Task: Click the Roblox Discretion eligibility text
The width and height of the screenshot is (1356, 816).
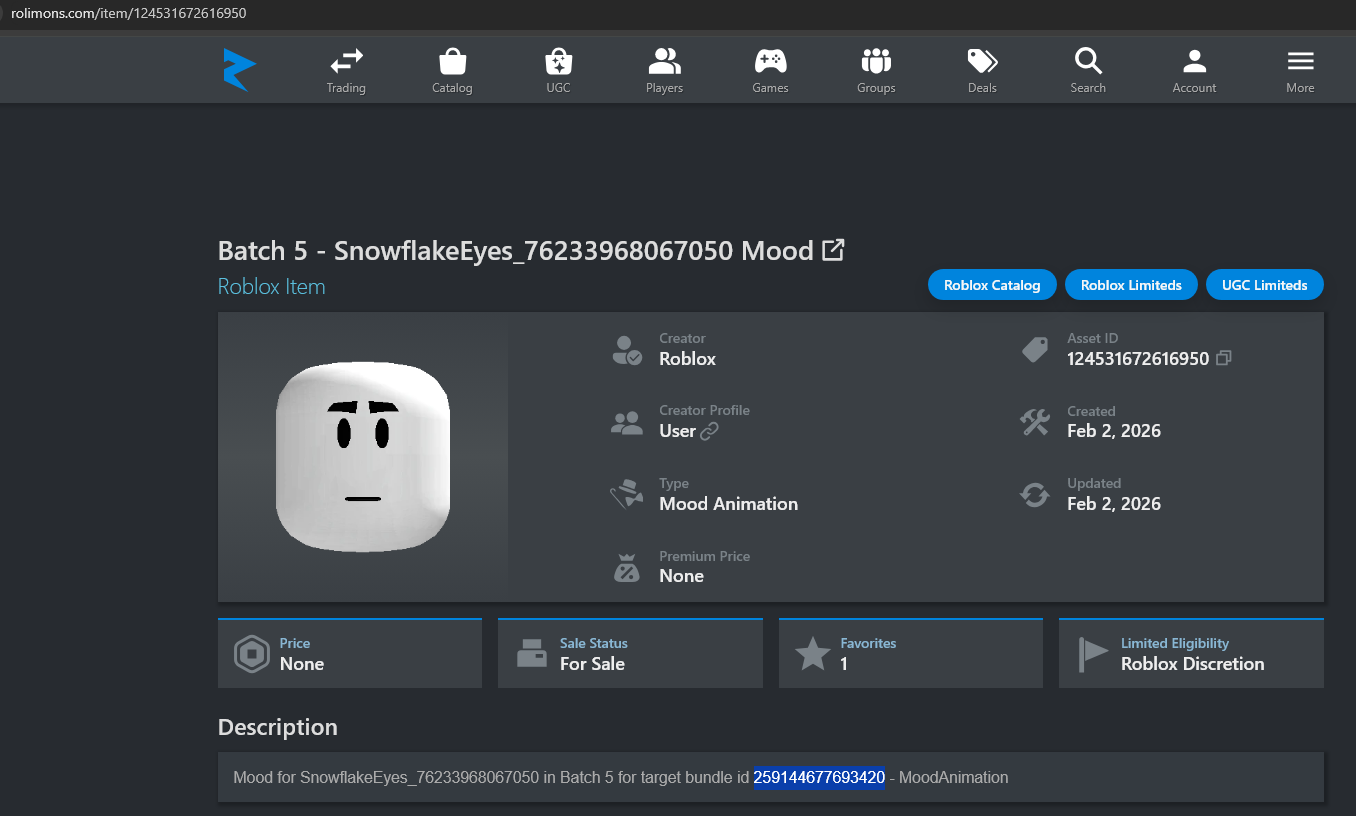Action: tap(1192, 664)
